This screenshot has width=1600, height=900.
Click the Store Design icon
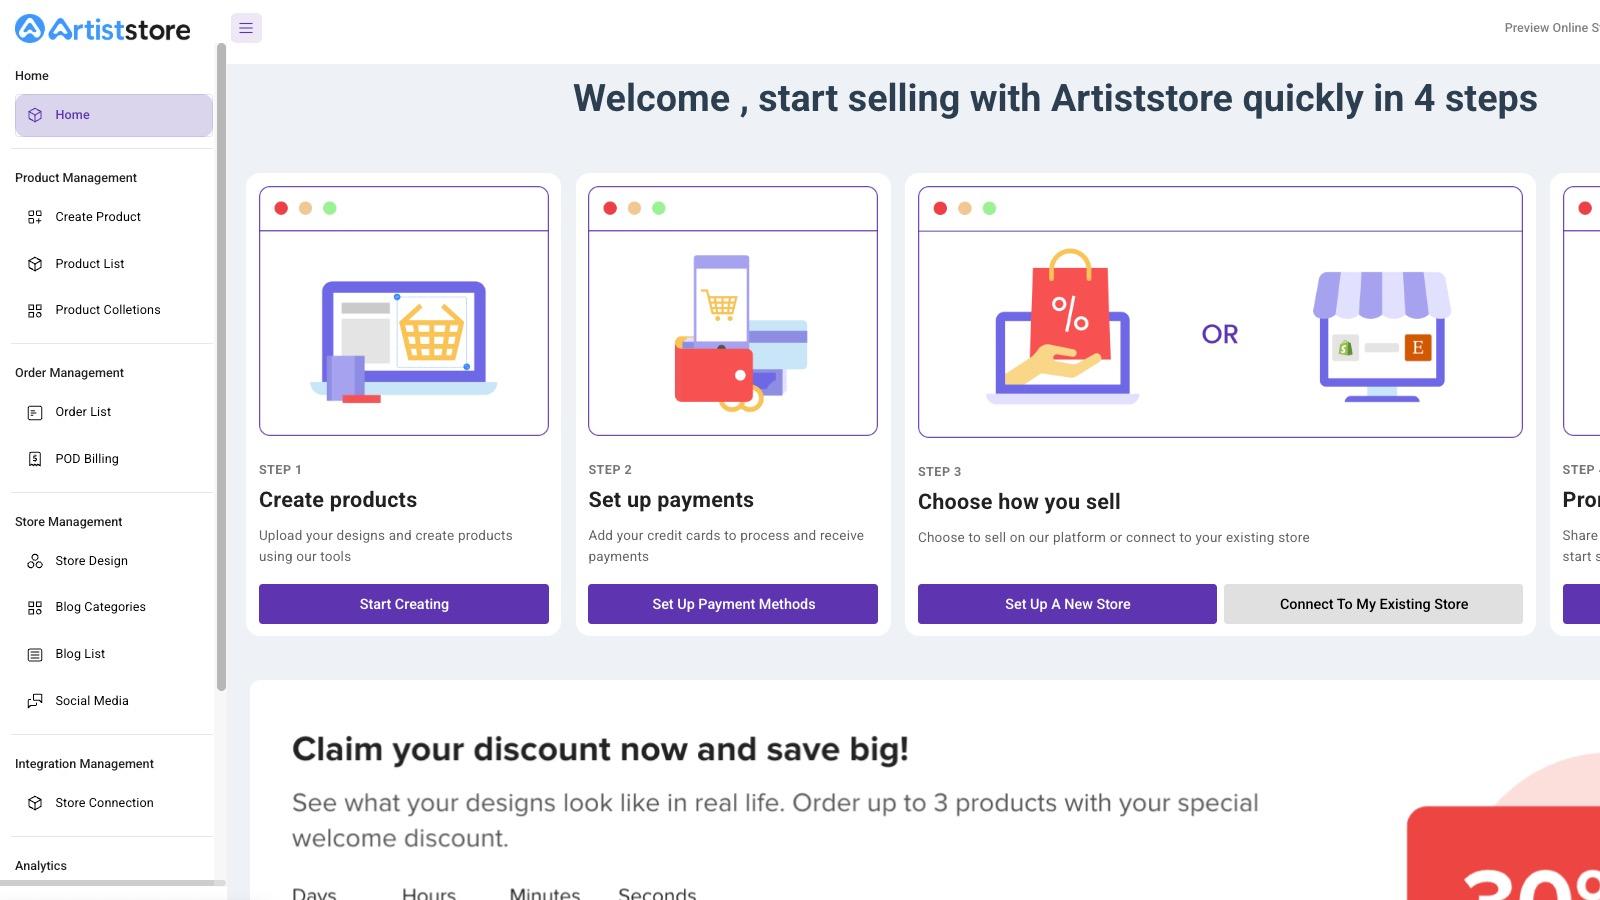coord(35,561)
